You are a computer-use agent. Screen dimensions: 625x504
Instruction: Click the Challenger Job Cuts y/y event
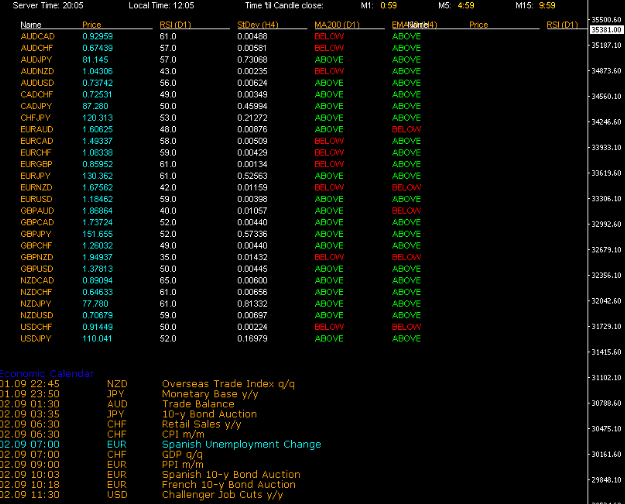point(222,493)
